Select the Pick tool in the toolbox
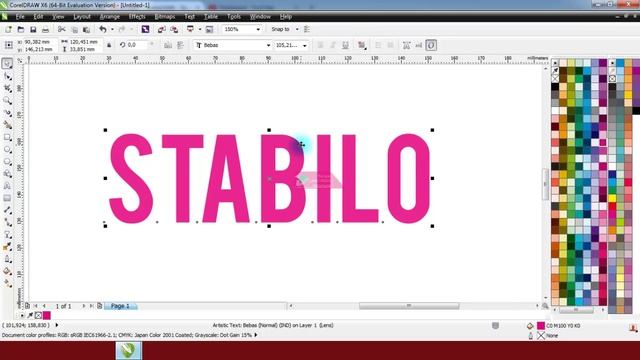Viewport: 640px width, 360px height. pos(7,64)
